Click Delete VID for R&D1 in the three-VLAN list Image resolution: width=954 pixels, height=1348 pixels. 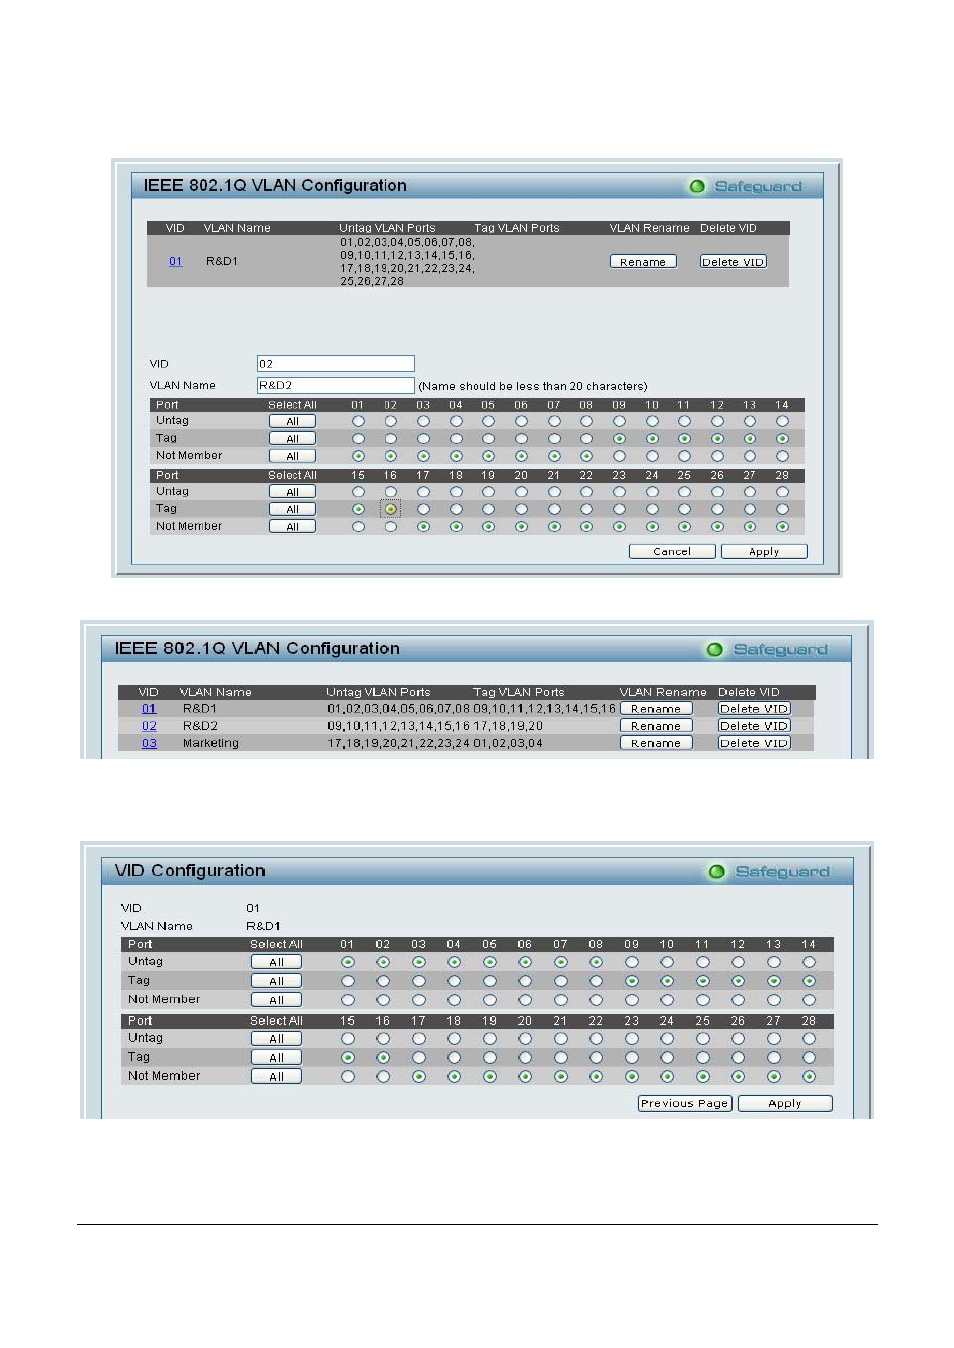(754, 709)
